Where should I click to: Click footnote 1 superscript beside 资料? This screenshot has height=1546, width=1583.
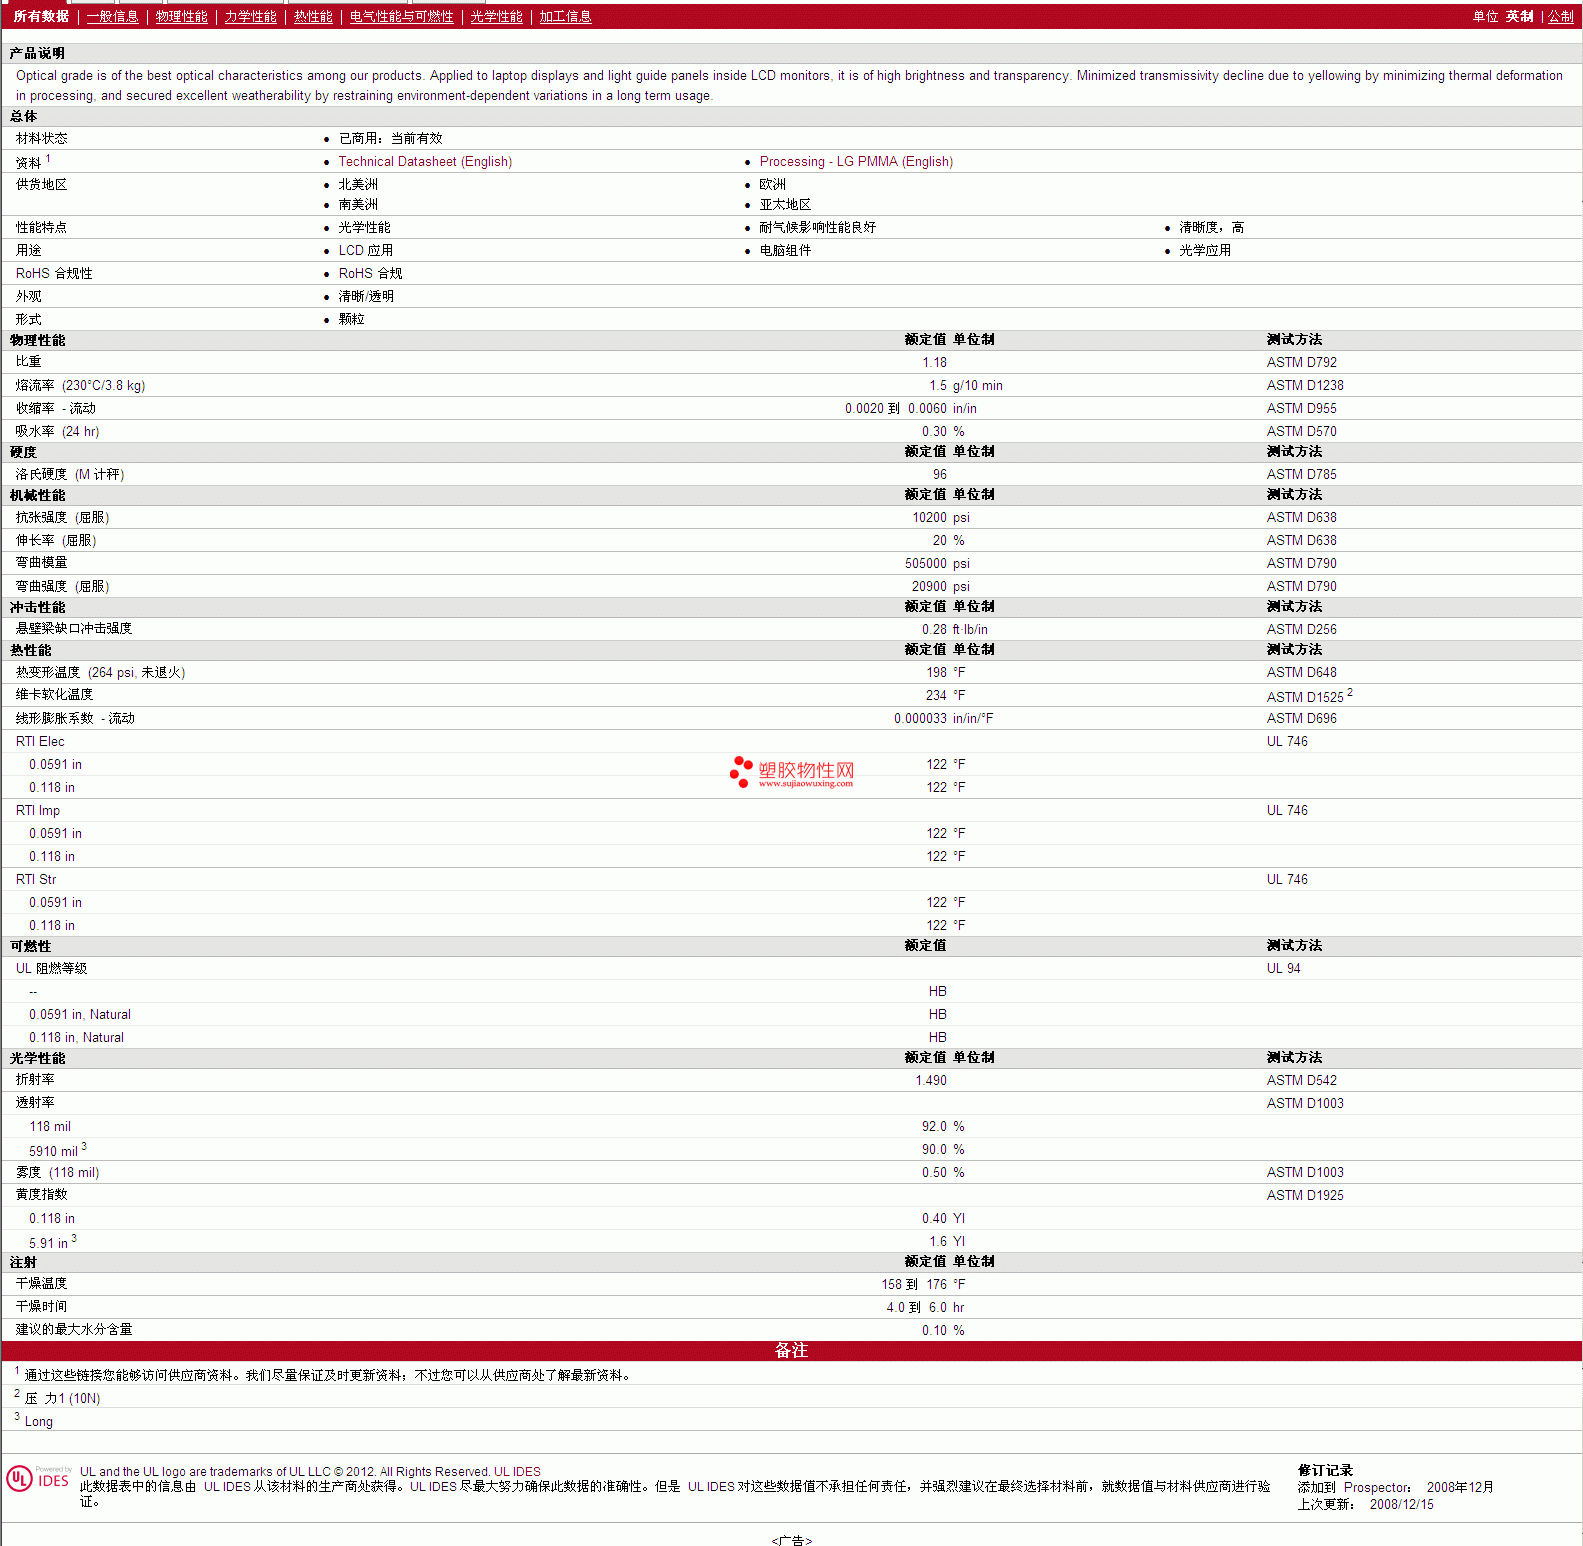(47, 158)
